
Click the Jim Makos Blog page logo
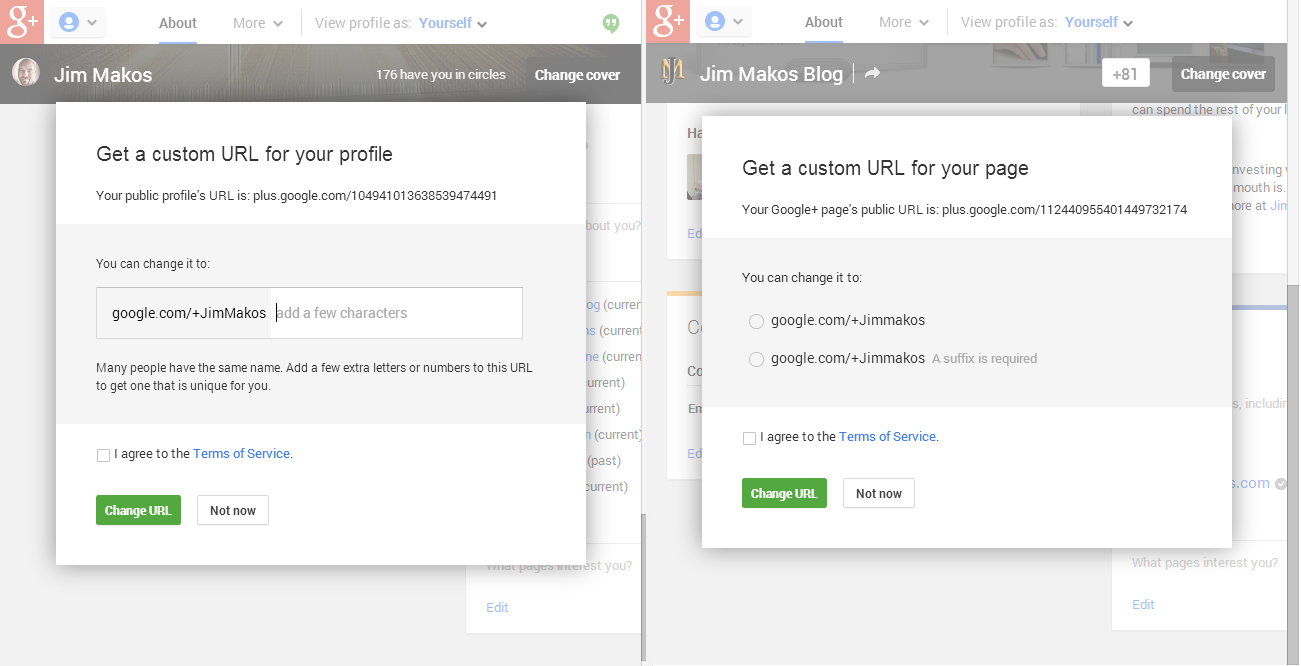coord(673,73)
